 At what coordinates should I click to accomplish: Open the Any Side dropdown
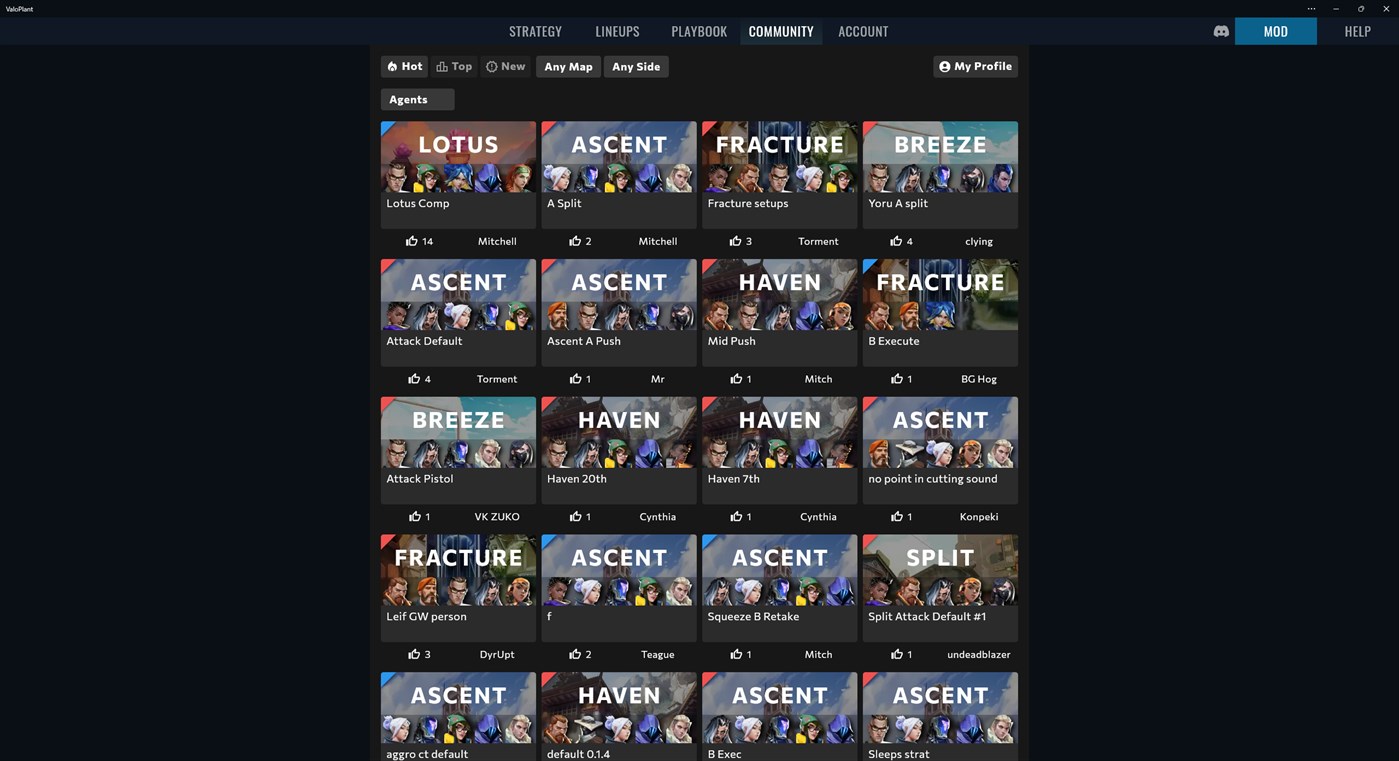tap(636, 66)
